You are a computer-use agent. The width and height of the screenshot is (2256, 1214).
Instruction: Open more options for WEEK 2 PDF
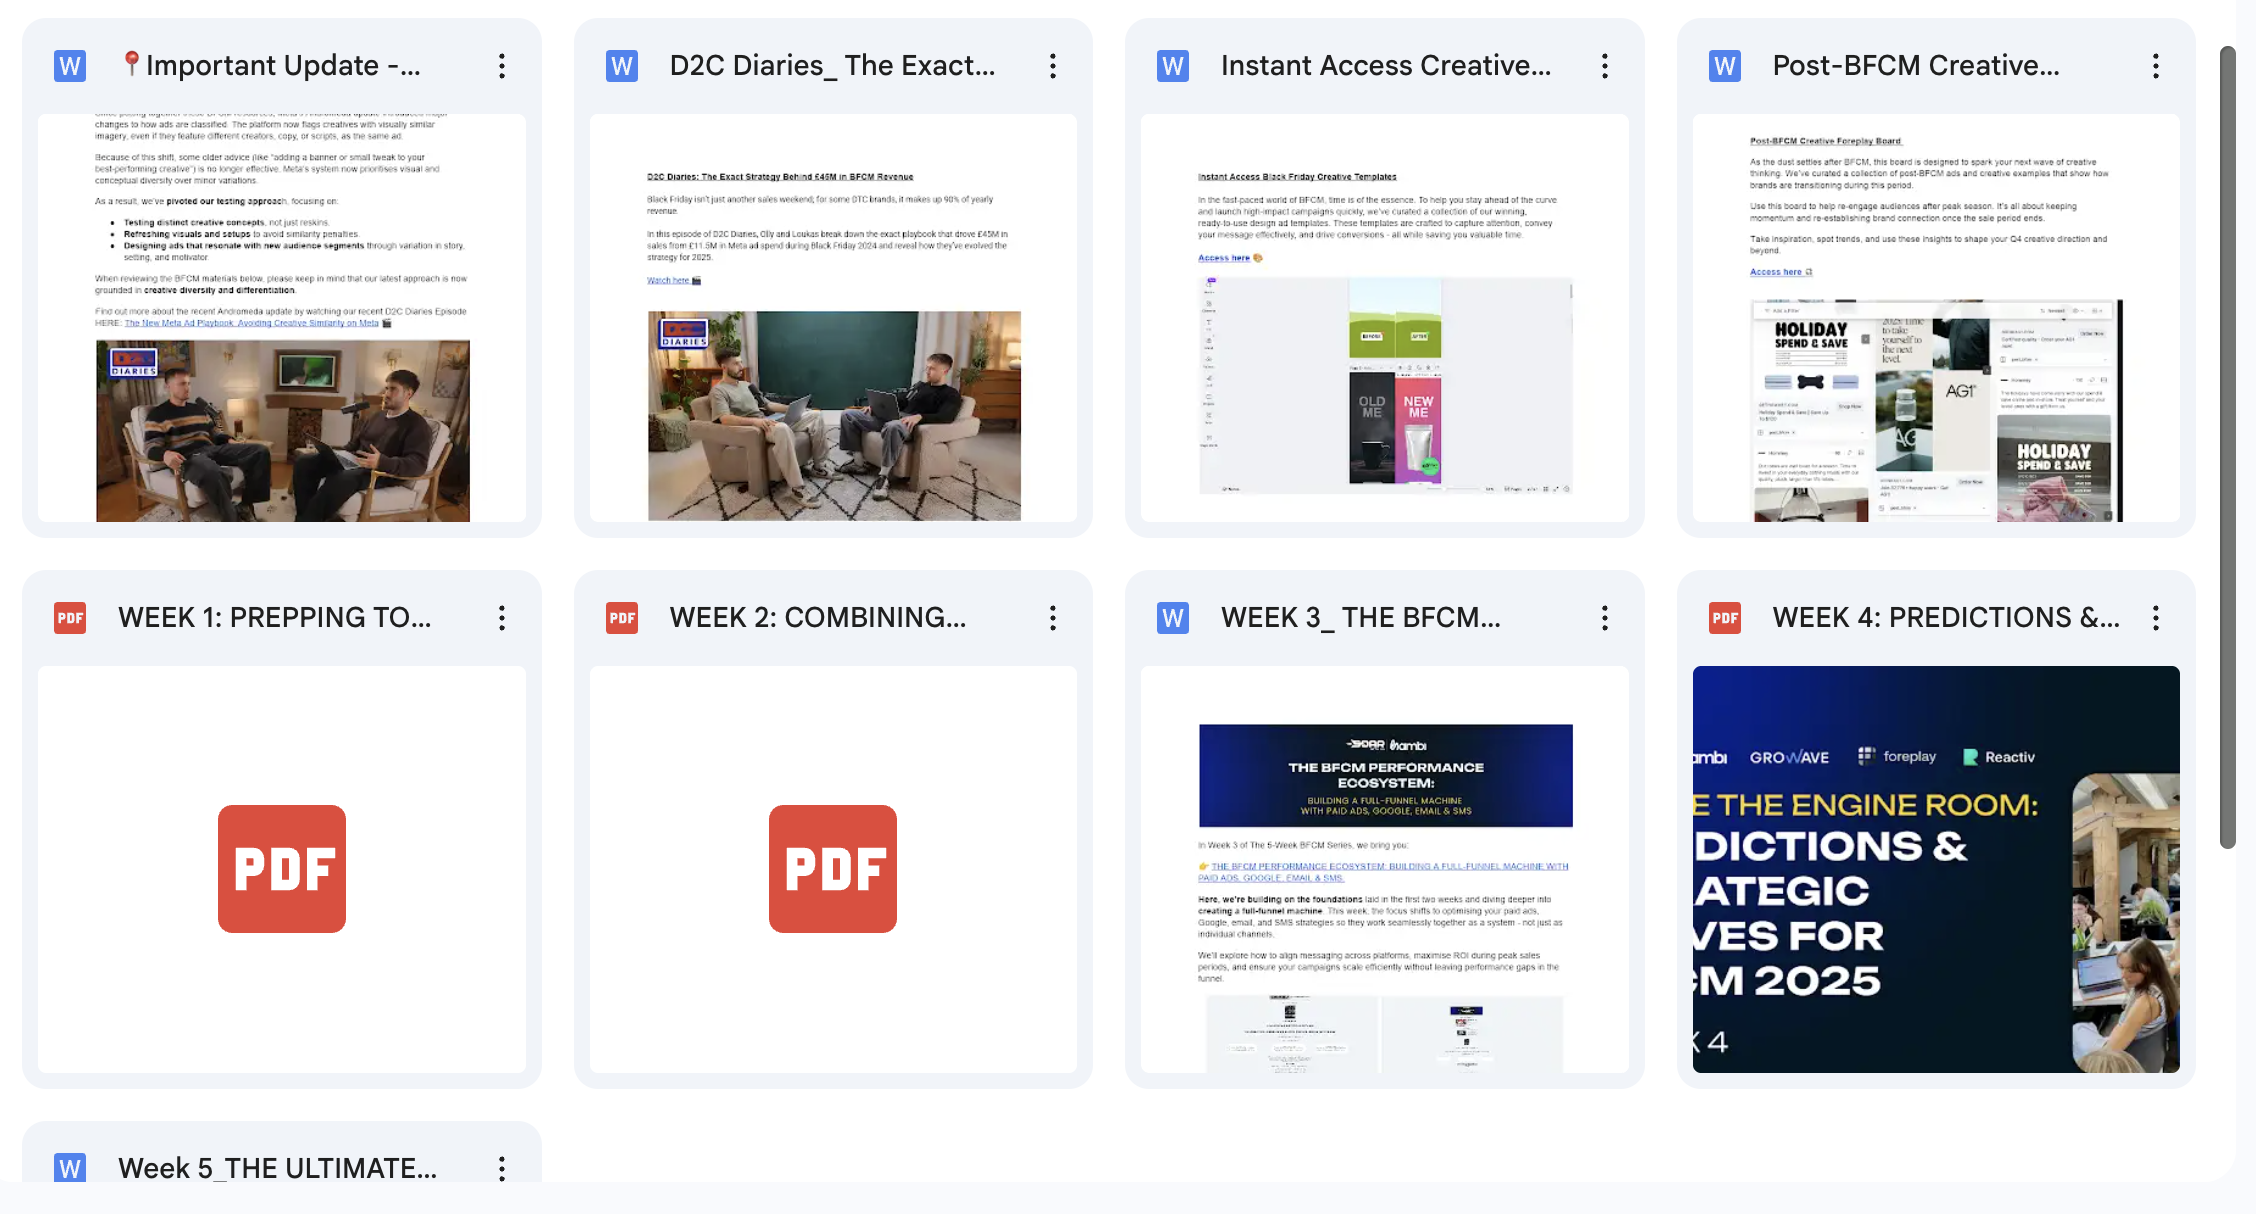tap(1053, 618)
